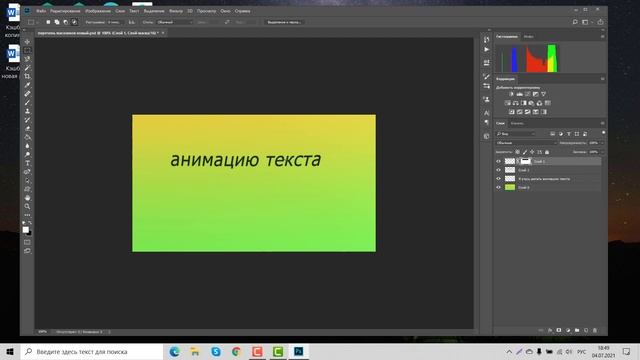Screen dimensions: 640x360
Task: Toggle lock transparent pixels
Action: pos(518,152)
